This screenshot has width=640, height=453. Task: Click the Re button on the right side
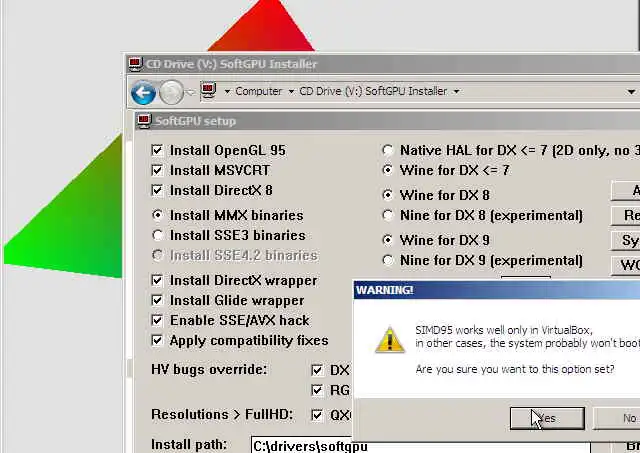tap(625, 215)
